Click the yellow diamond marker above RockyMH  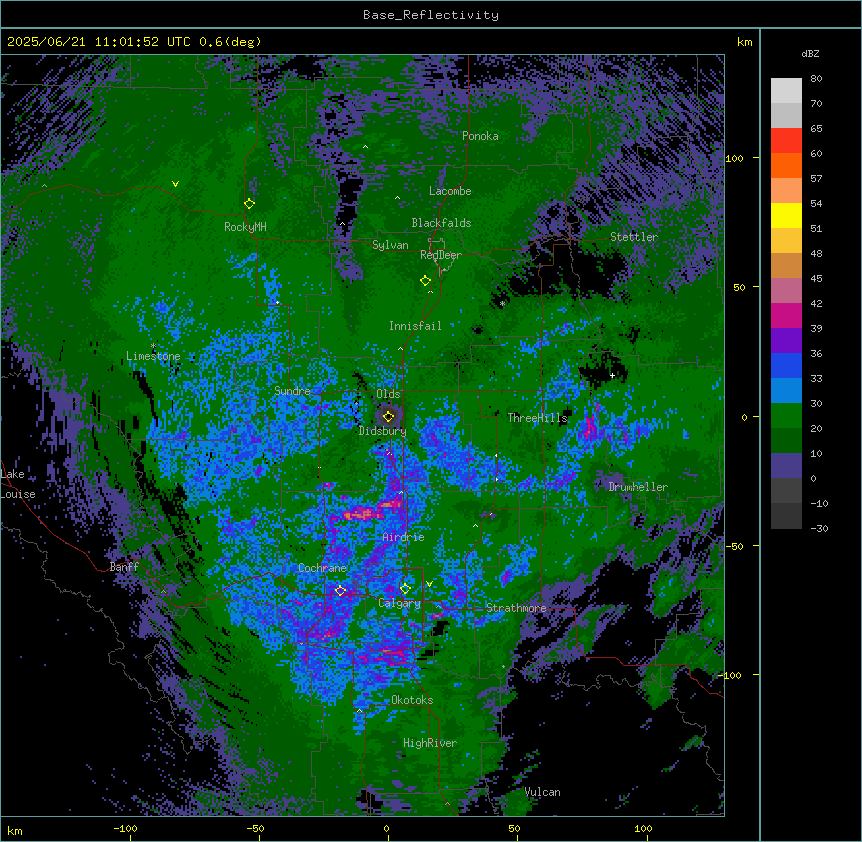[249, 204]
